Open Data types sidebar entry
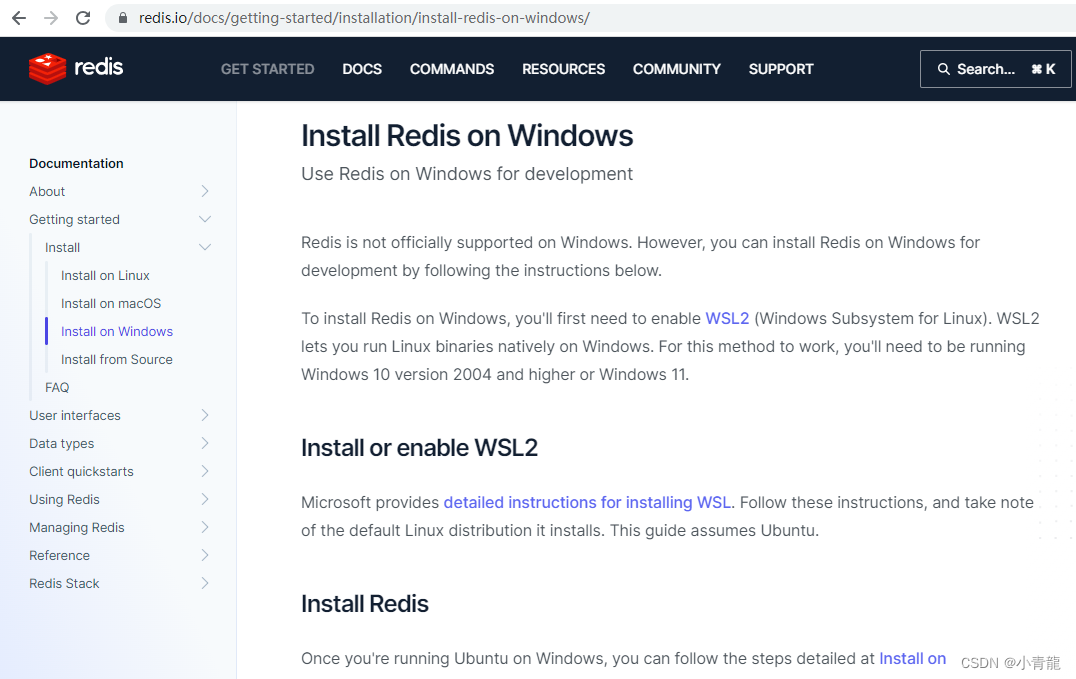 pyautogui.click(x=61, y=444)
